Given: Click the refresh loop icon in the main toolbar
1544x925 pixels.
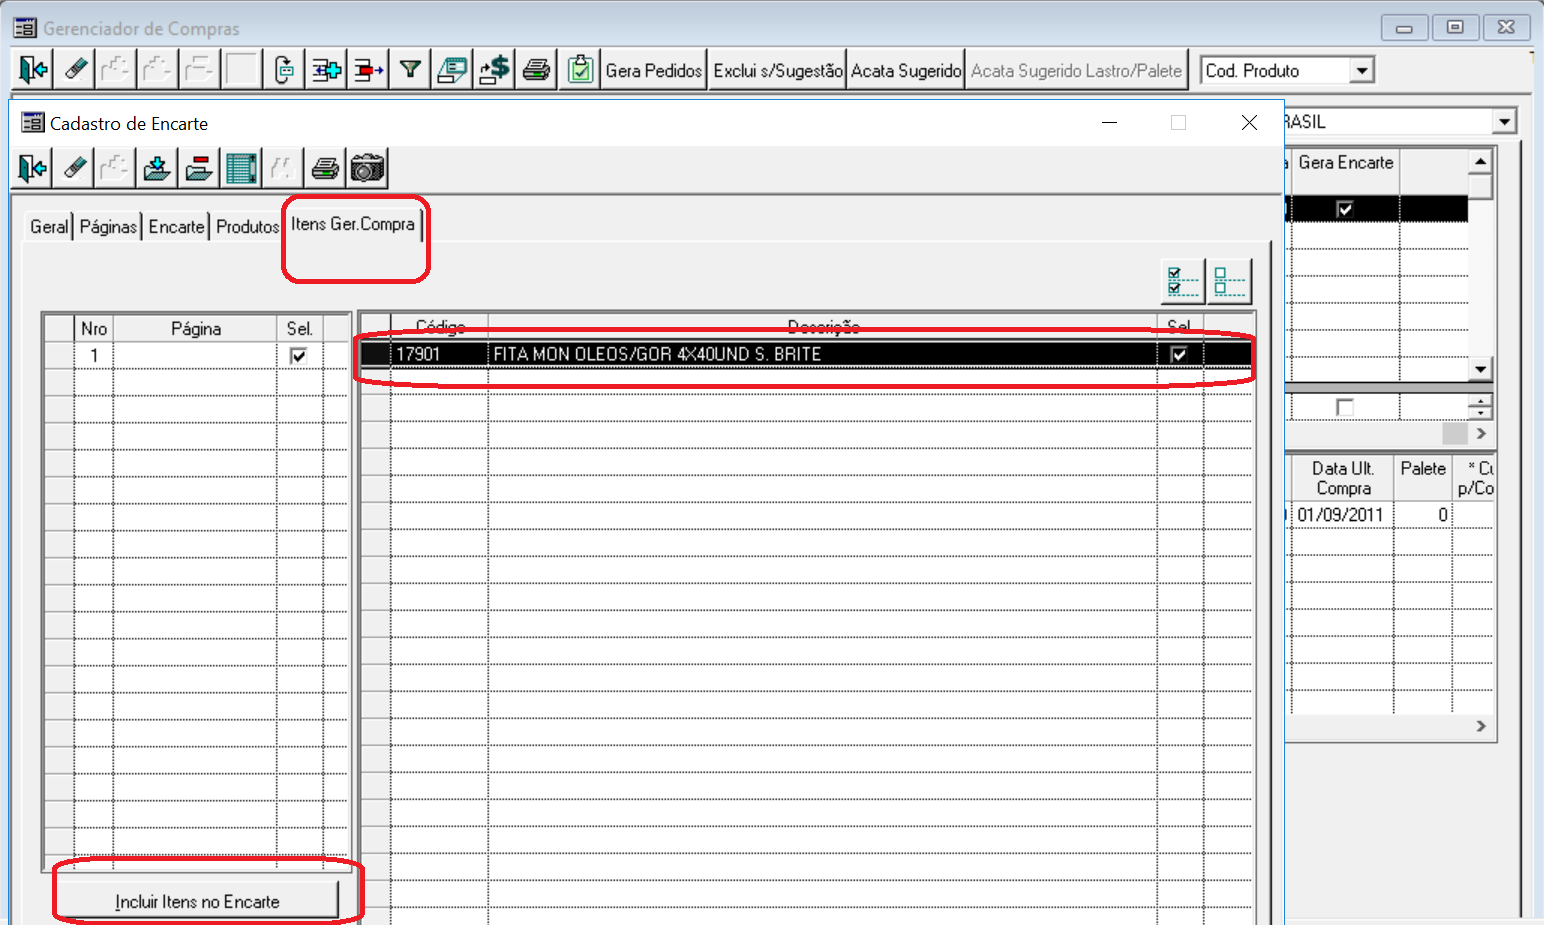Looking at the screenshot, I should (x=285, y=70).
